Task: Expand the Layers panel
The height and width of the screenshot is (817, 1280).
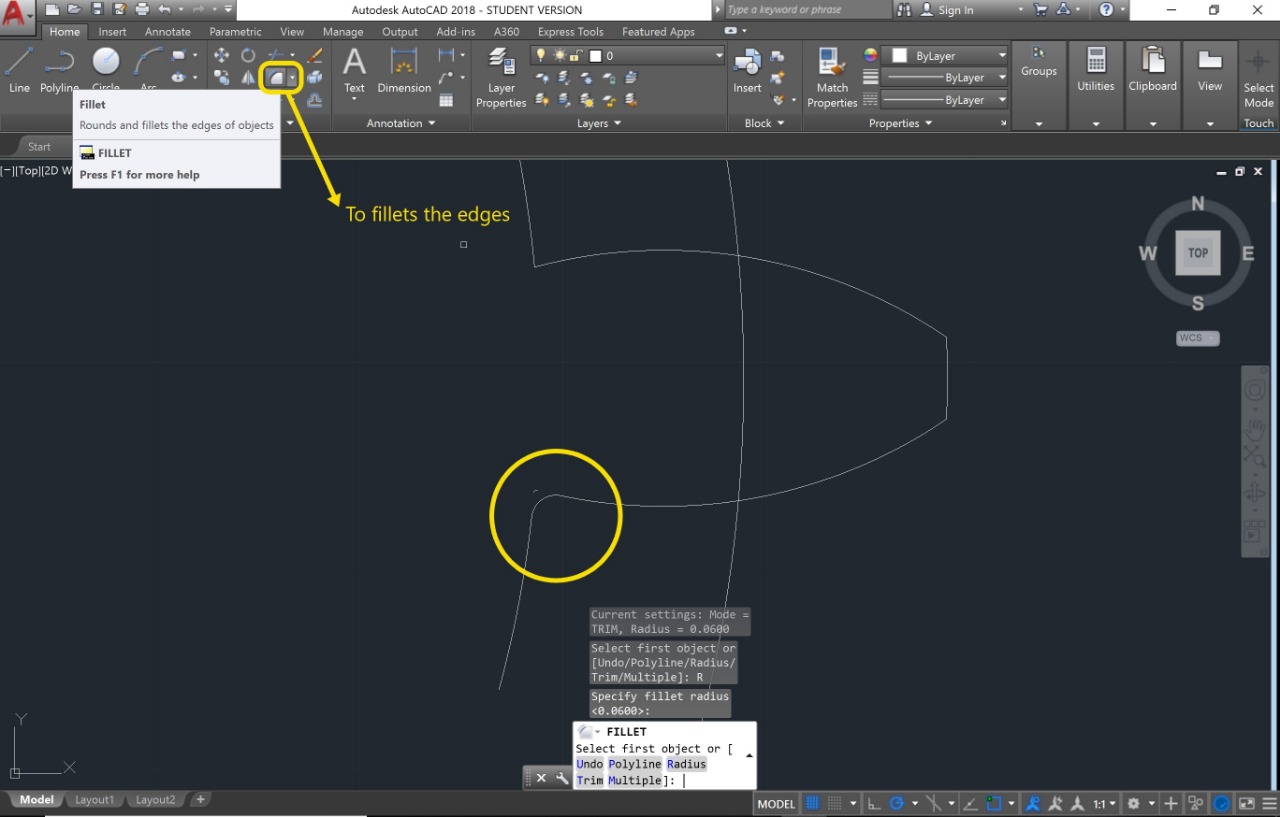Action: (x=599, y=123)
